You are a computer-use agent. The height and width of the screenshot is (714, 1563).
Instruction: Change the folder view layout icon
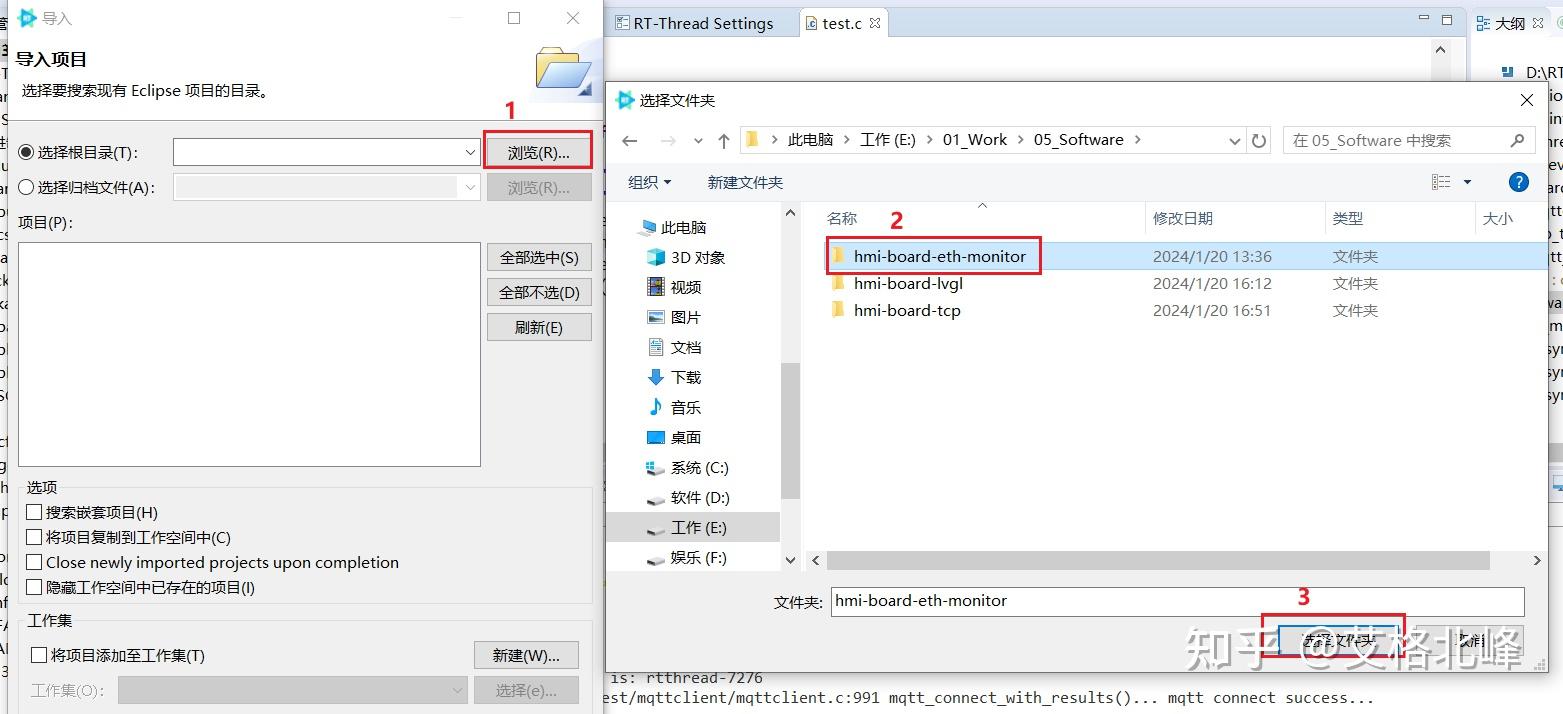[1441, 182]
